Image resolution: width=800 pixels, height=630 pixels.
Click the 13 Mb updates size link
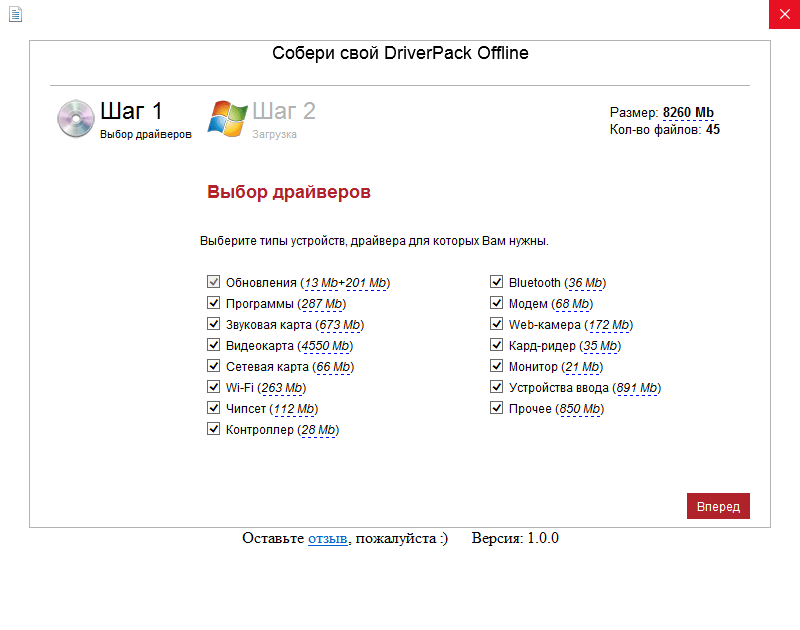click(321, 283)
